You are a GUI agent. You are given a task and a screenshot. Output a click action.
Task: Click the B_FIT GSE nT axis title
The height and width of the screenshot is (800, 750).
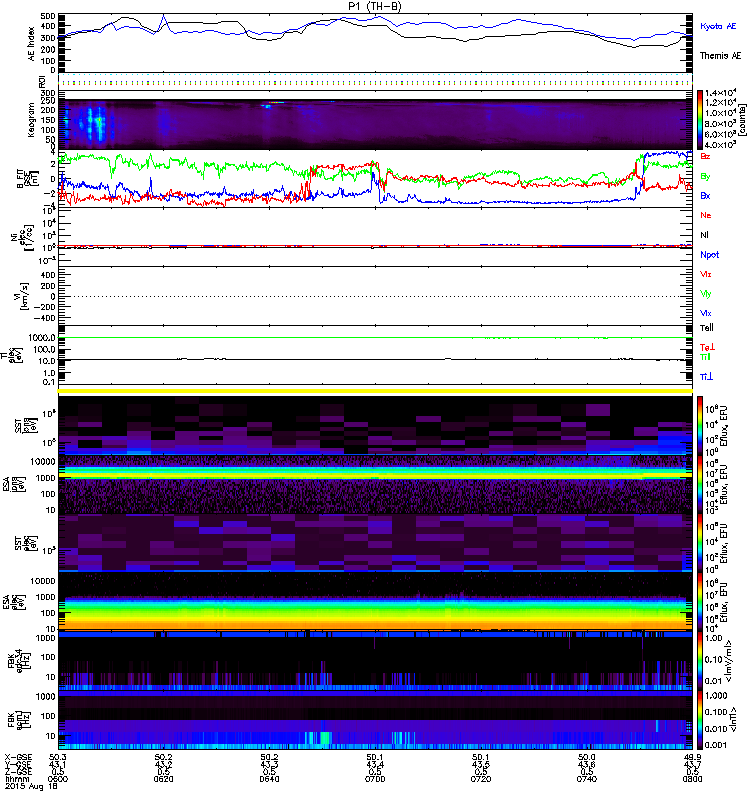click(29, 179)
